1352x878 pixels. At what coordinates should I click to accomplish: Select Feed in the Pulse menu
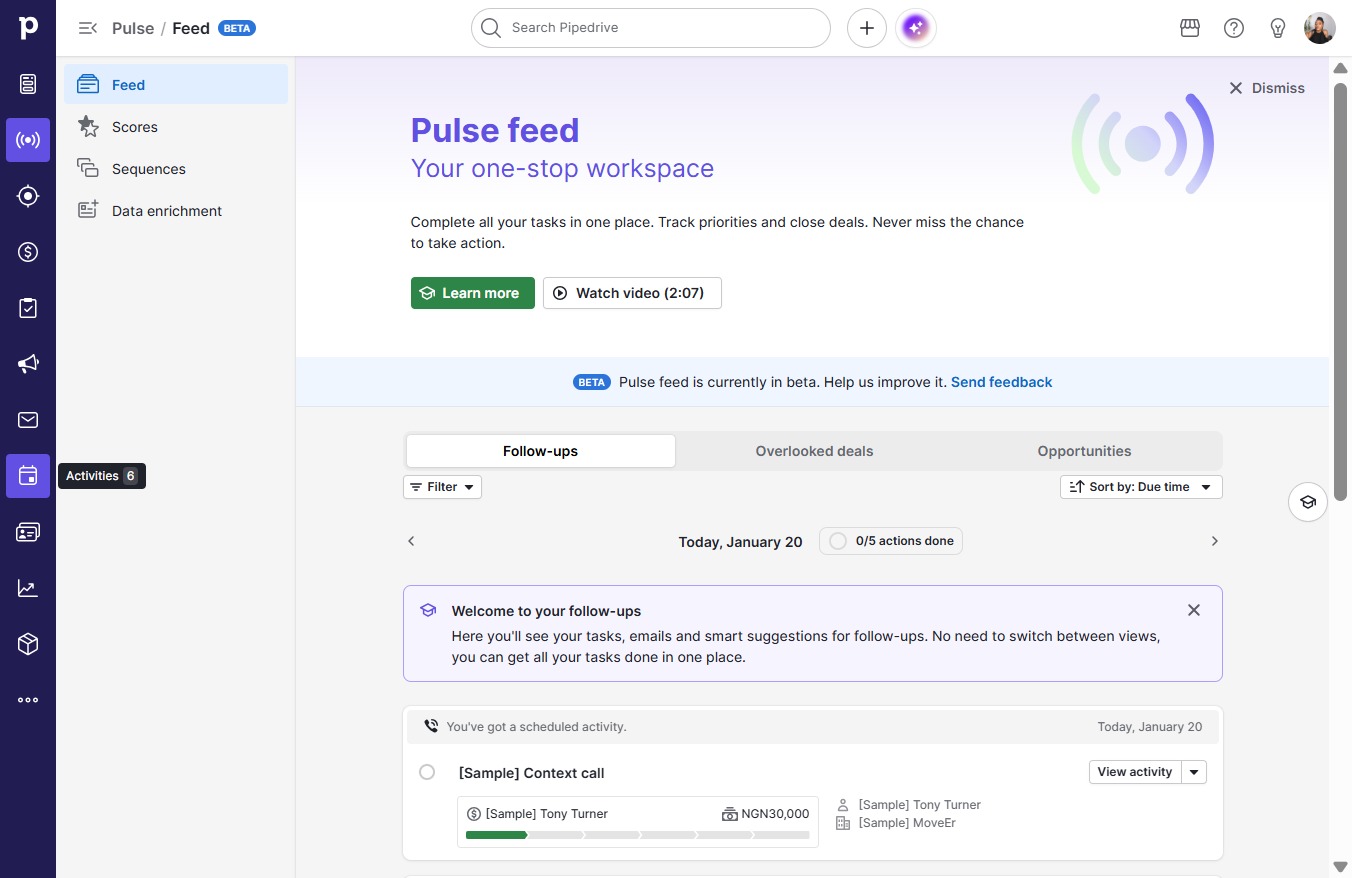click(x=176, y=85)
